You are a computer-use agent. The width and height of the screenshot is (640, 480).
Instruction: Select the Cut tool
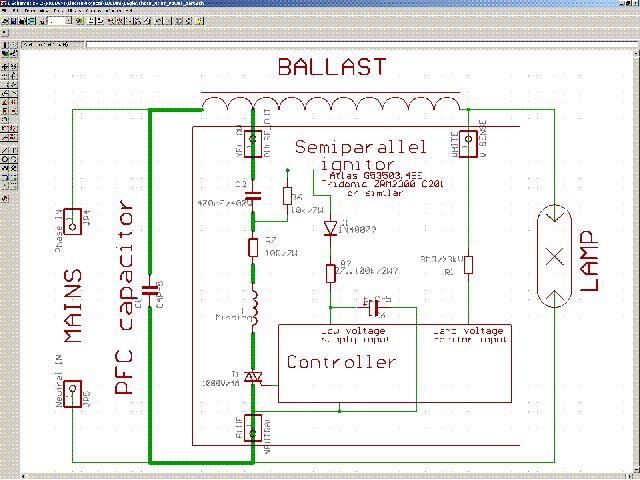click(x=5, y=94)
